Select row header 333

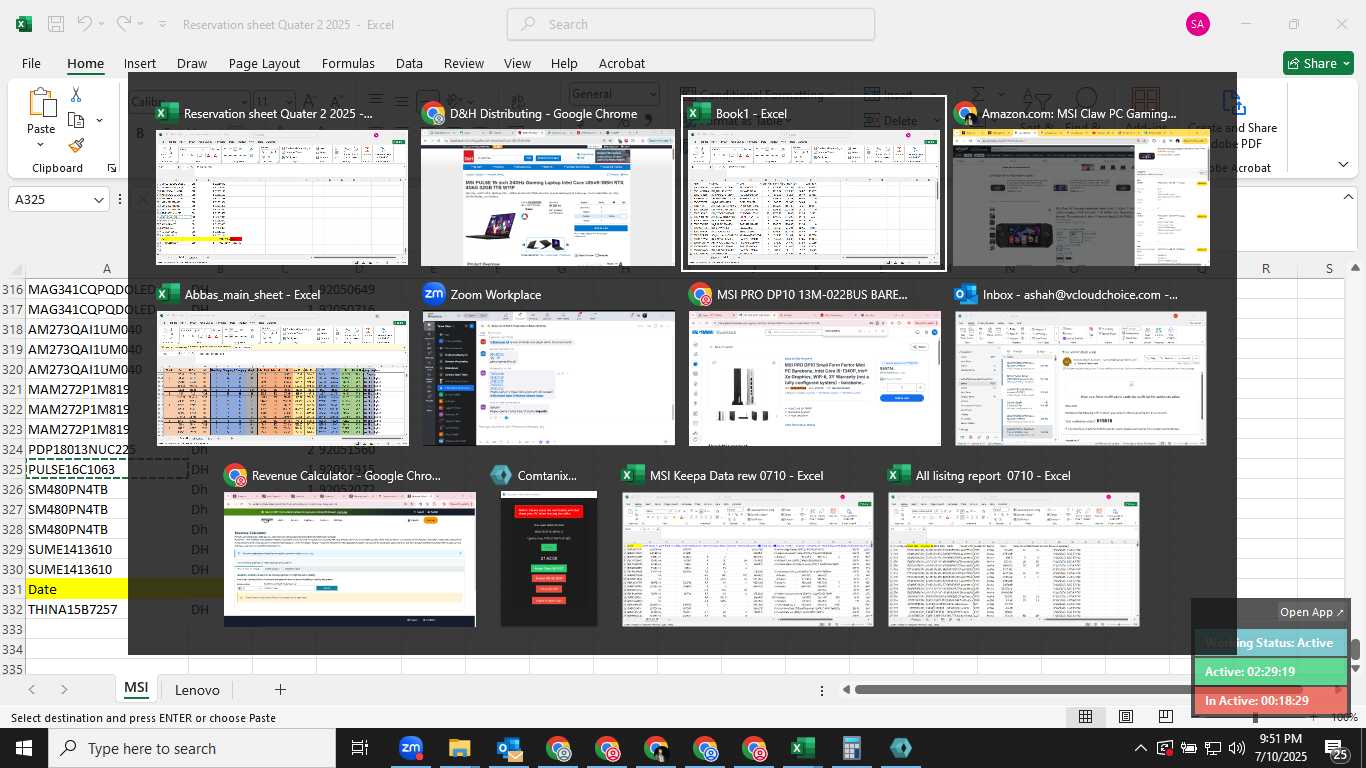[x=12, y=629]
